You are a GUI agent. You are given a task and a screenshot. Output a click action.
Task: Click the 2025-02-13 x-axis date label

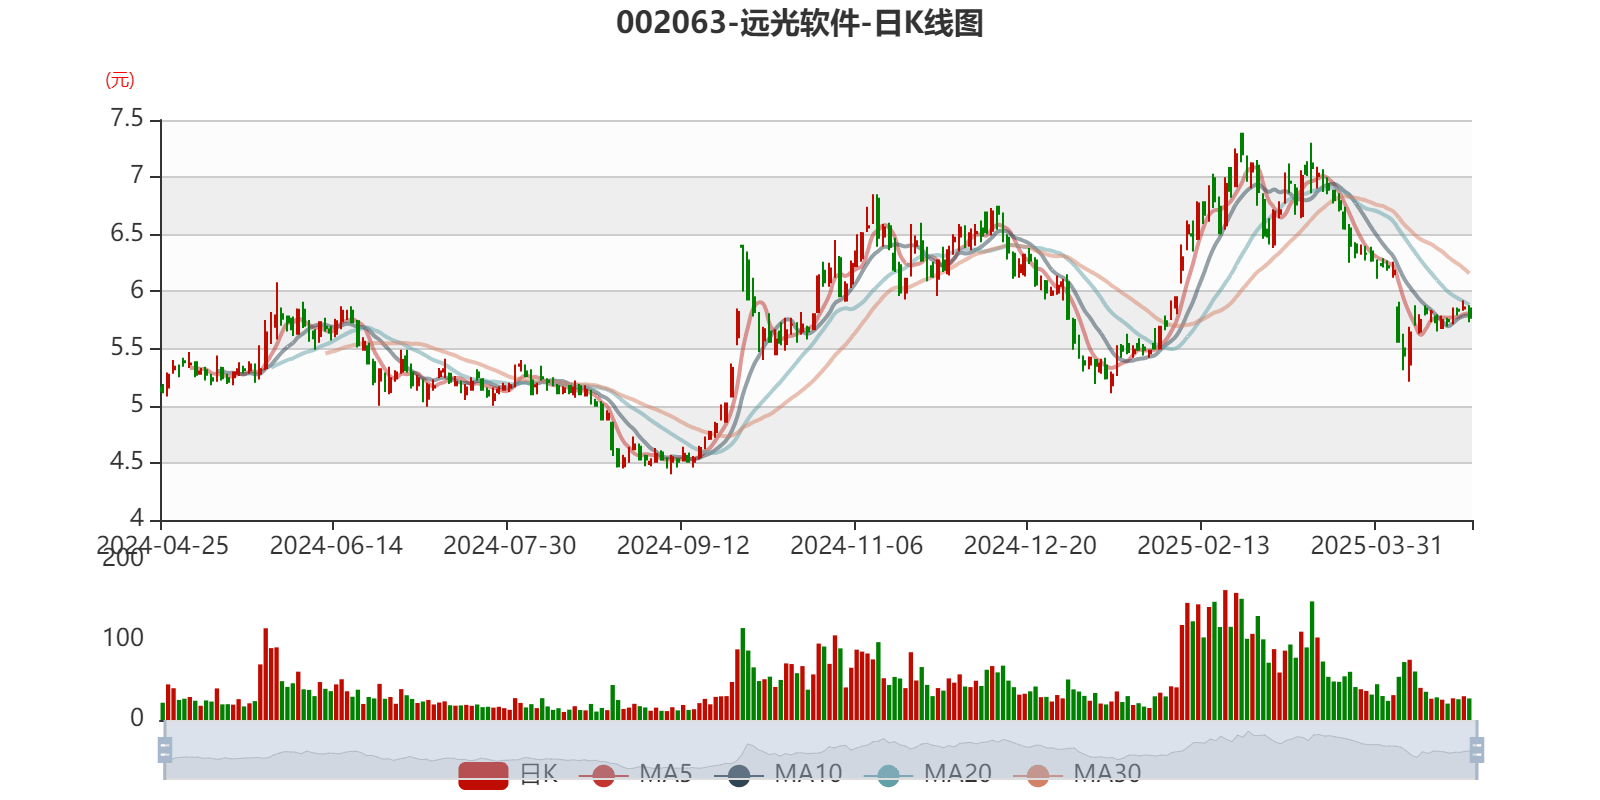(x=1203, y=545)
